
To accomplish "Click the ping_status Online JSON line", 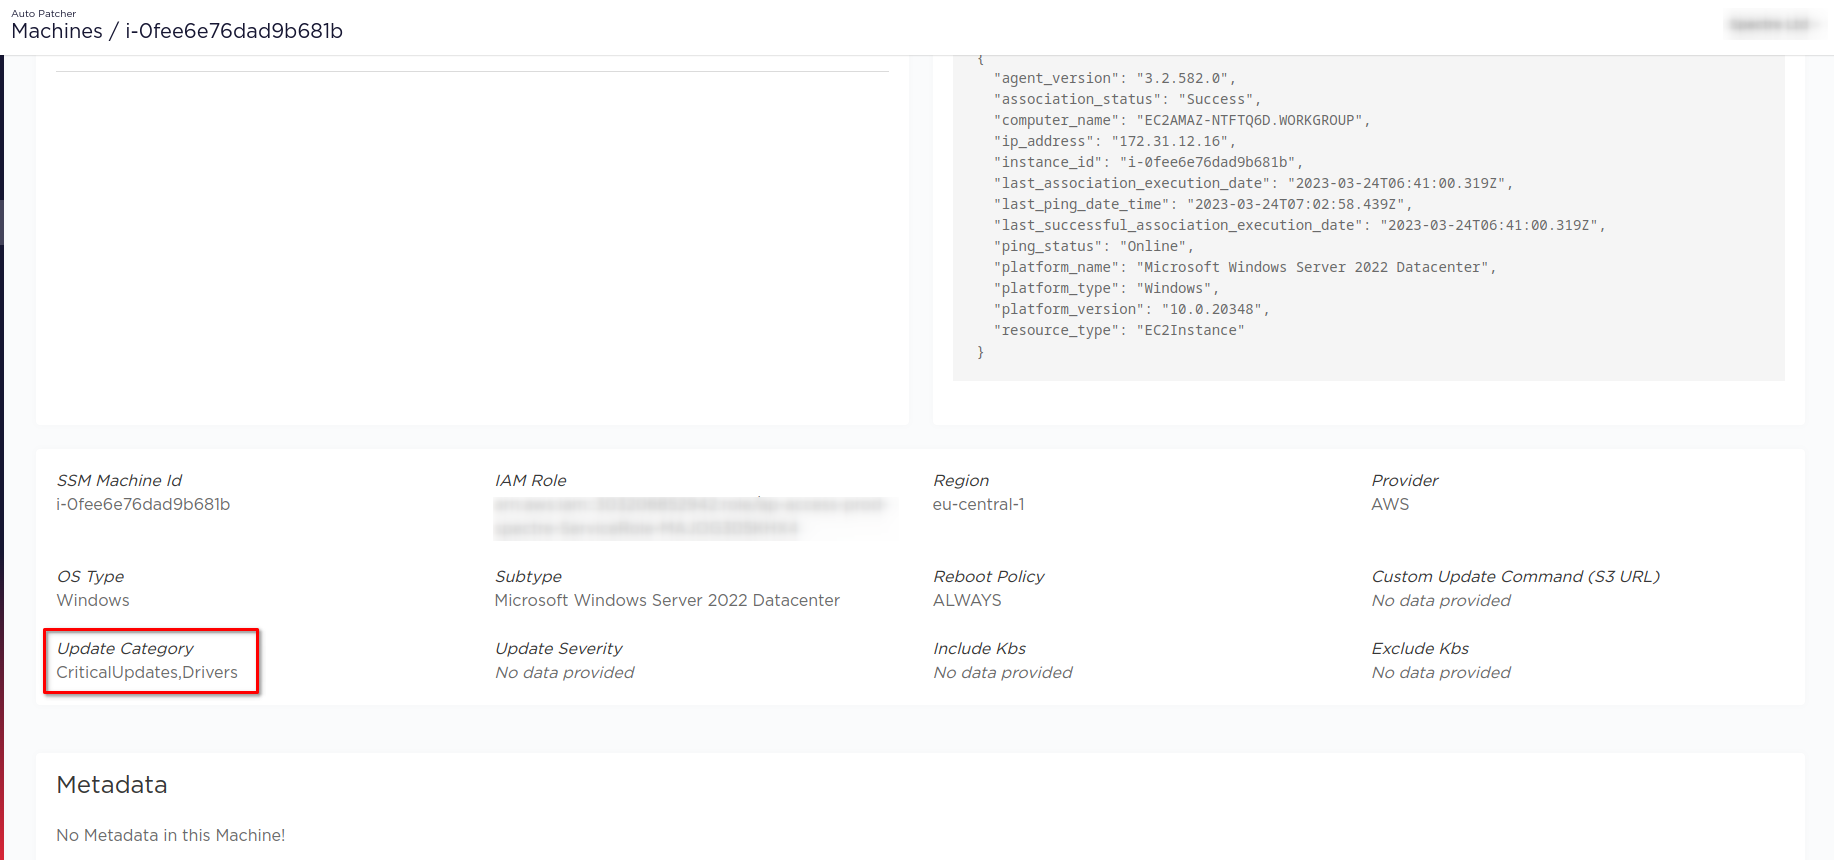I will 1094,246.
